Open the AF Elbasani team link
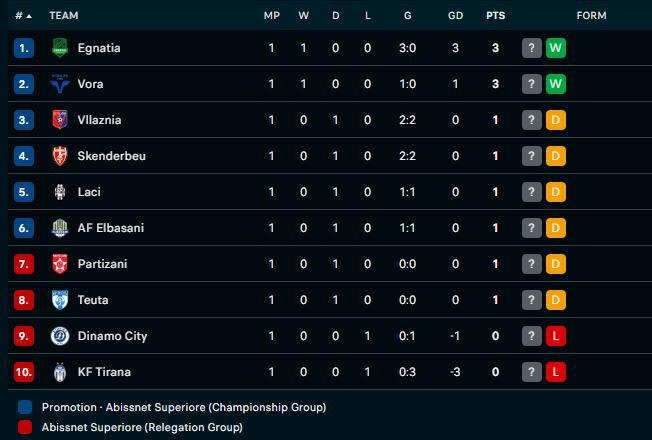The image size is (652, 440). click(111, 228)
